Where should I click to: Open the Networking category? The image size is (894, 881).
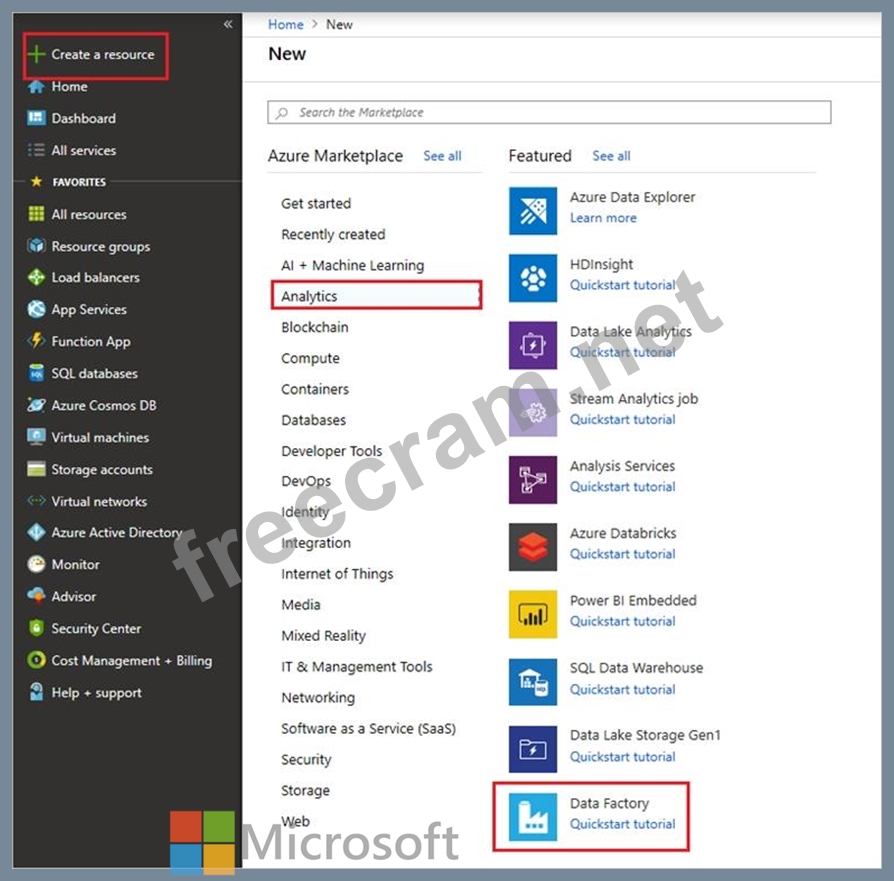[x=318, y=697]
